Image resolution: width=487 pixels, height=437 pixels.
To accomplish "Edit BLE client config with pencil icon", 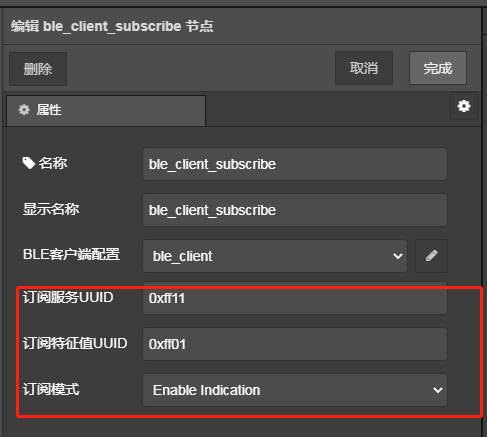I will 431,256.
